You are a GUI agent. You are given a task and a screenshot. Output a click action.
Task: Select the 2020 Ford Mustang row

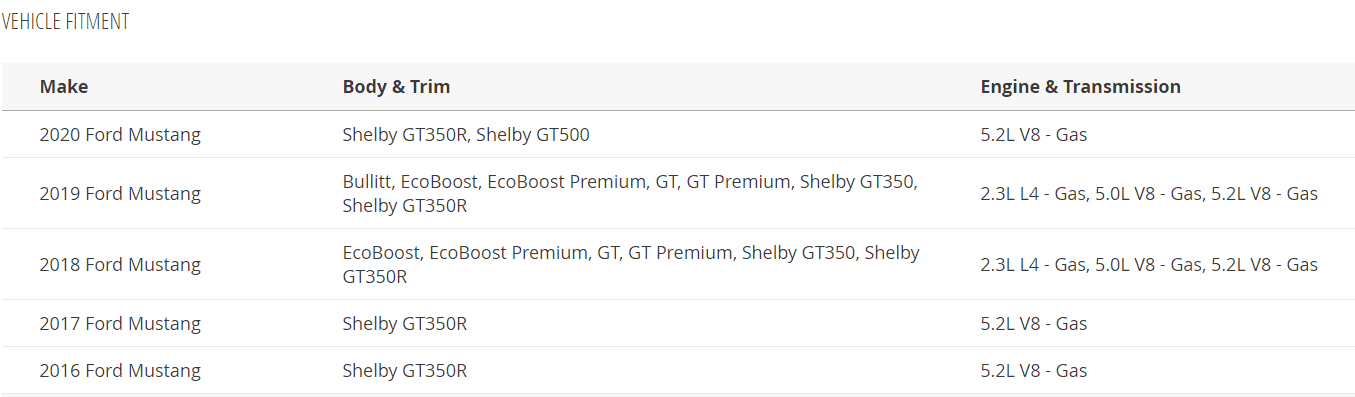pos(678,134)
